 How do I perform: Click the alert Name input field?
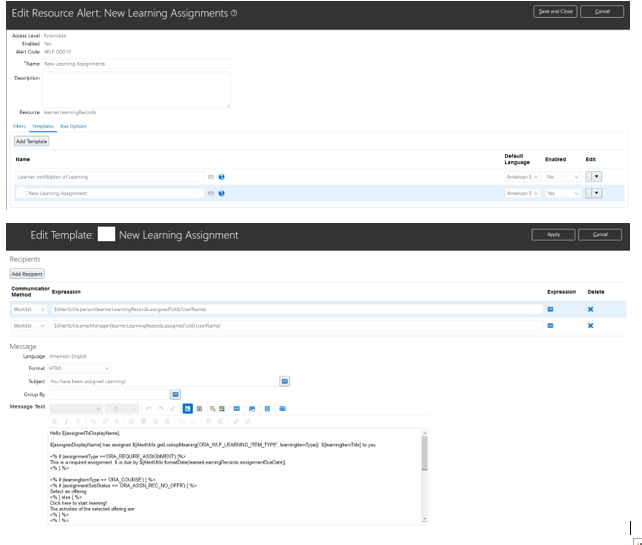coord(136,64)
